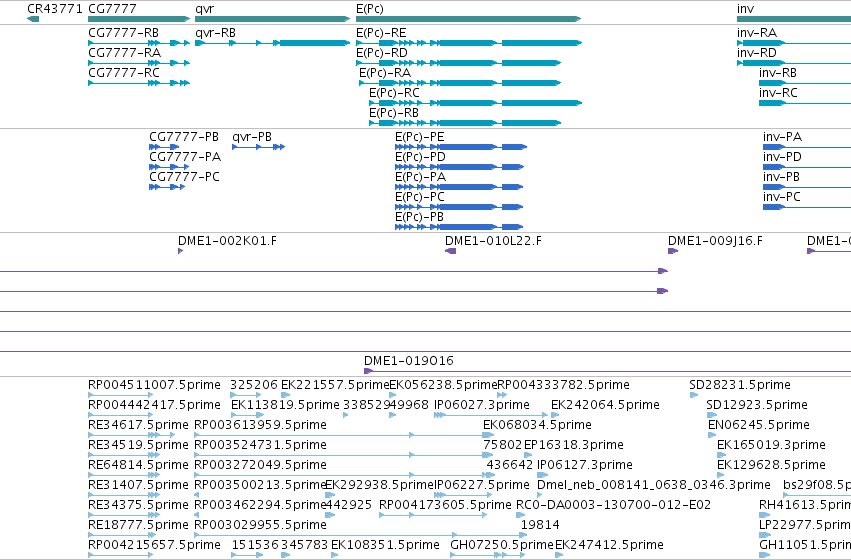Select protein E(Pc)-PA
The image size is (851, 560).
pyautogui.click(x=459, y=187)
